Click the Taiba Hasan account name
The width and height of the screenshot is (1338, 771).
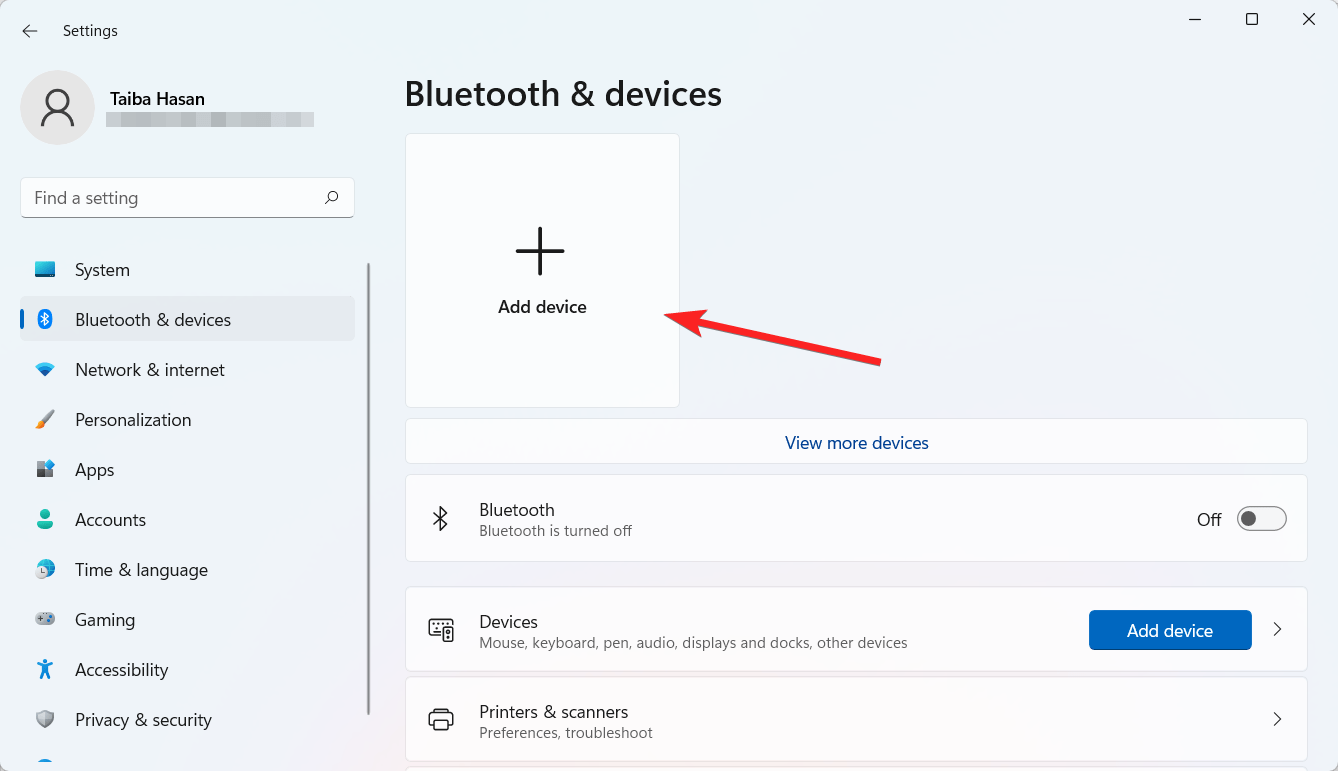[157, 99]
